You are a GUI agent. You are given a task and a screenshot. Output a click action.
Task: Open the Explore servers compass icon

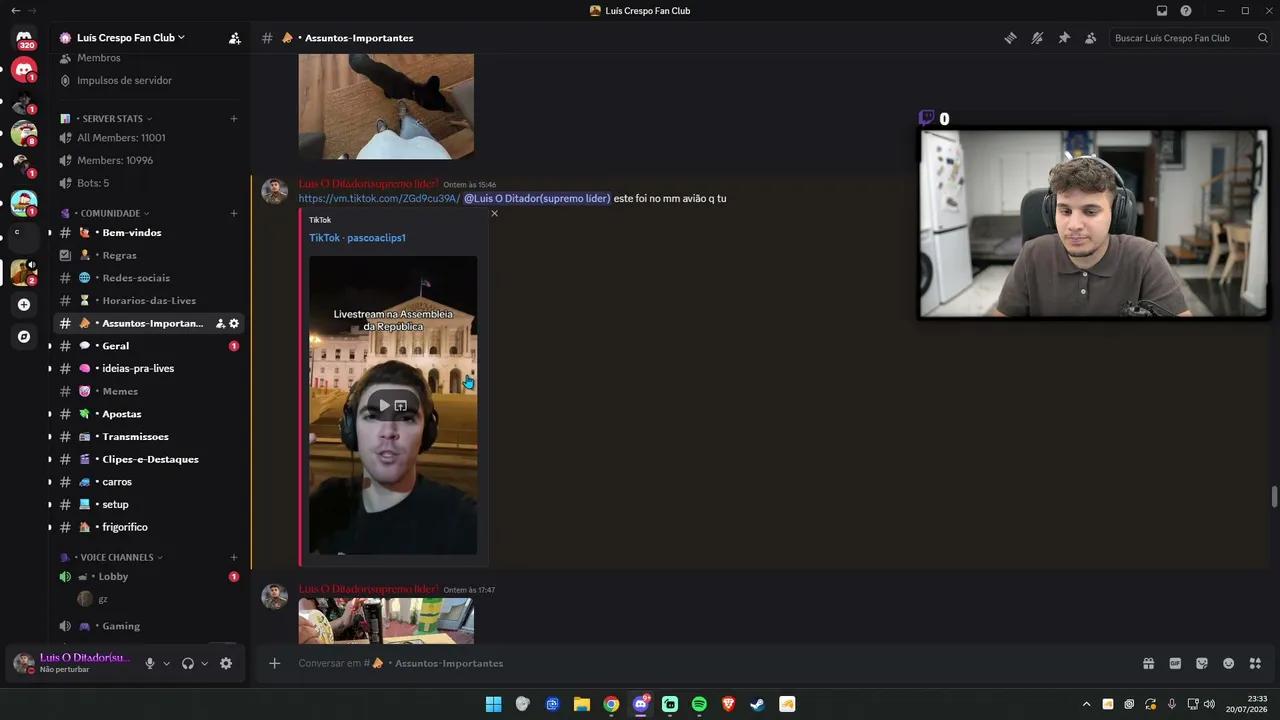pyautogui.click(x=24, y=337)
